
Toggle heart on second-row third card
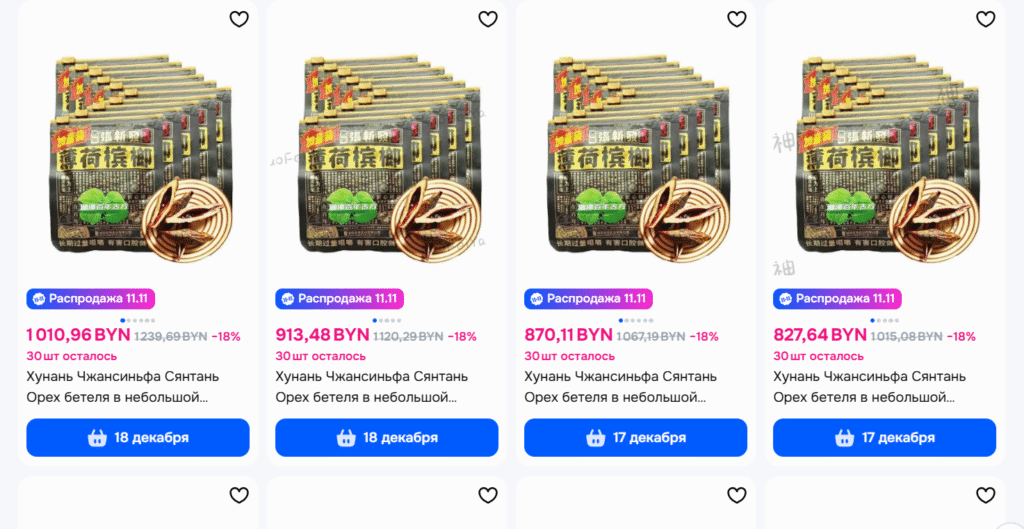point(737,496)
